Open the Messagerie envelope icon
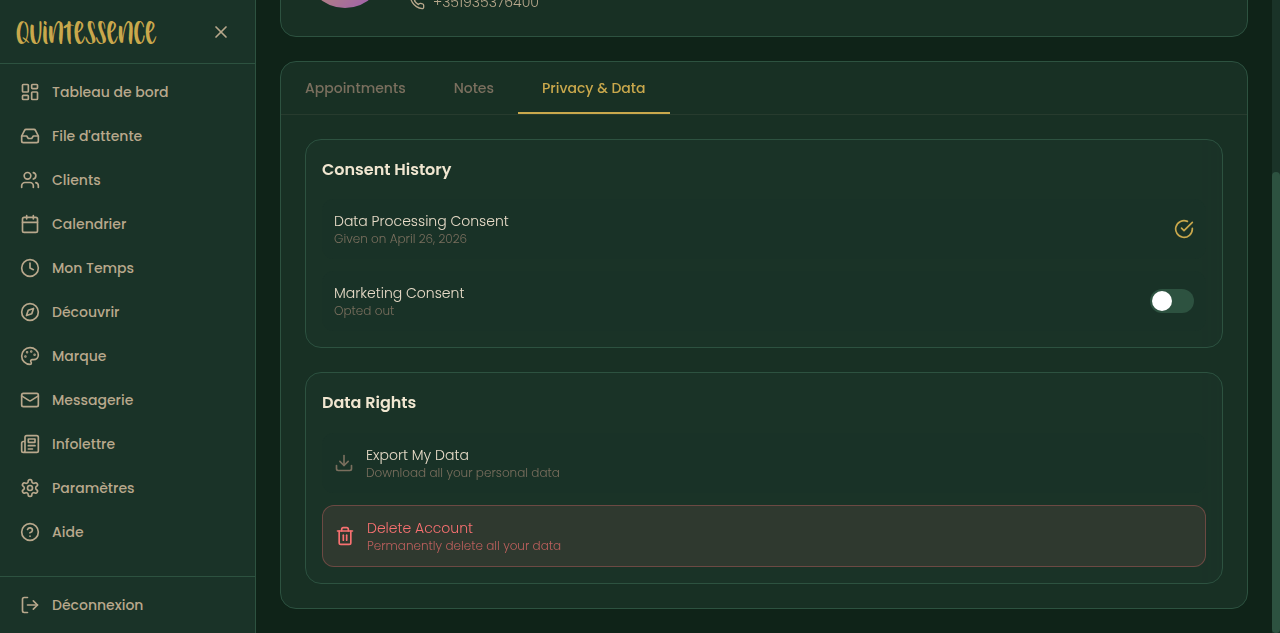Screen dimensions: 1280x633 point(30,400)
